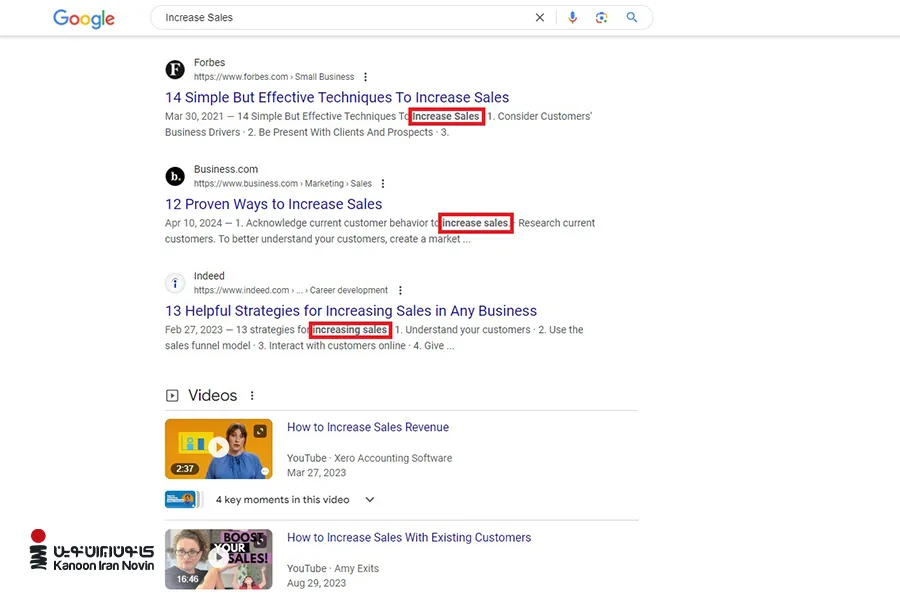Click the Indeed favicon
The width and height of the screenshot is (900, 600).
(x=175, y=283)
